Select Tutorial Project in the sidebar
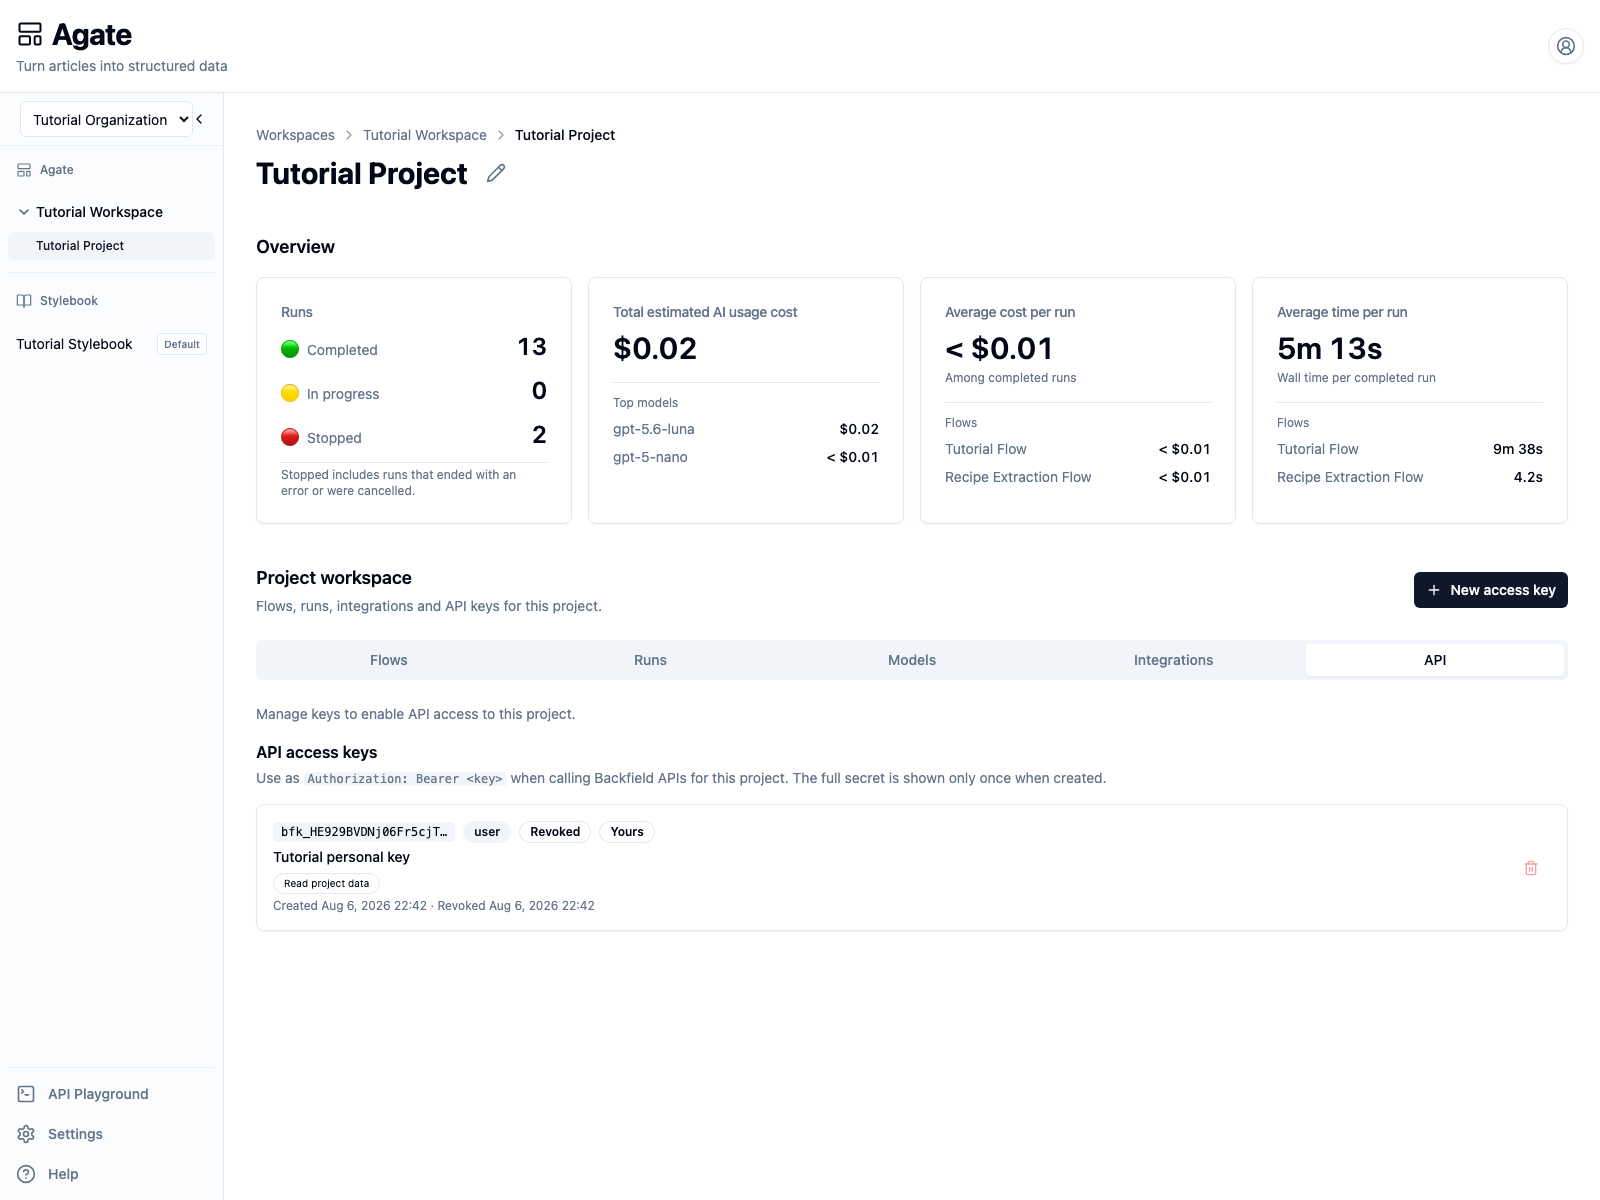The height and width of the screenshot is (1200, 1600). [x=111, y=246]
